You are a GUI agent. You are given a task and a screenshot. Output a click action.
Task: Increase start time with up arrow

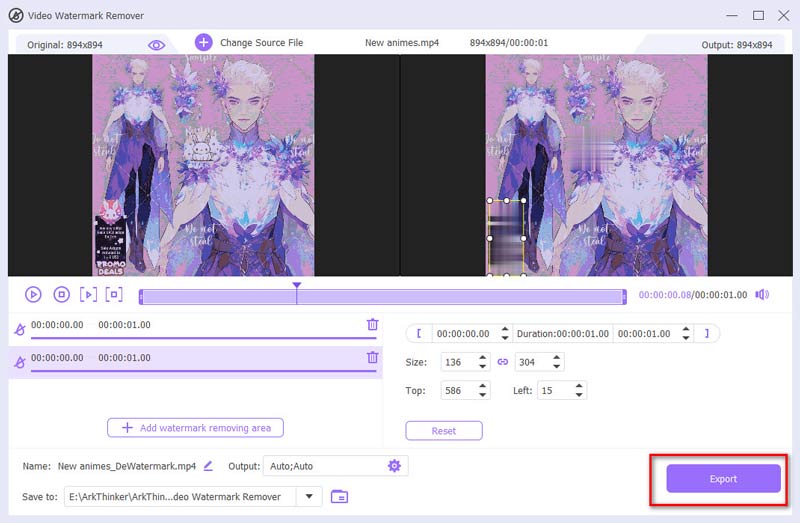[505, 329]
